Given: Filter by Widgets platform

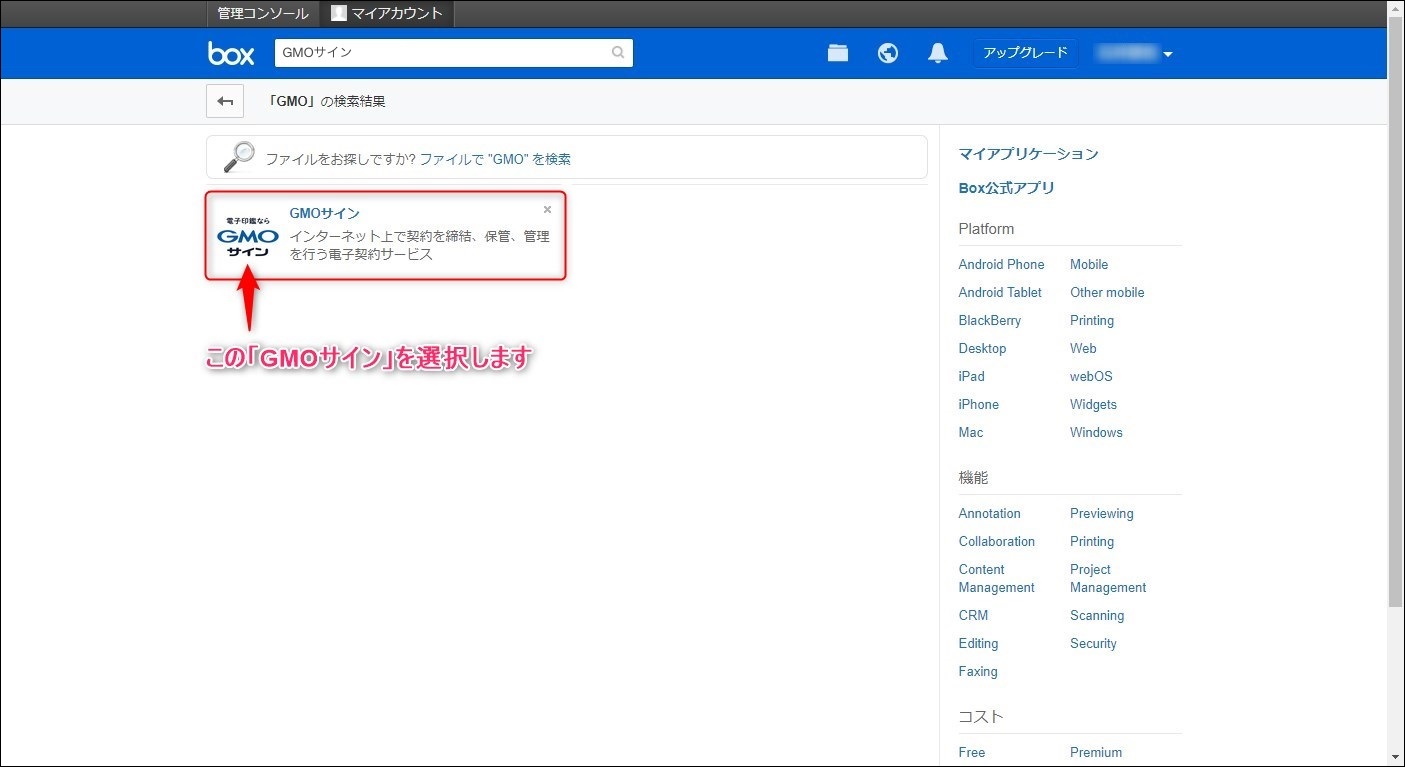Looking at the screenshot, I should tap(1093, 404).
